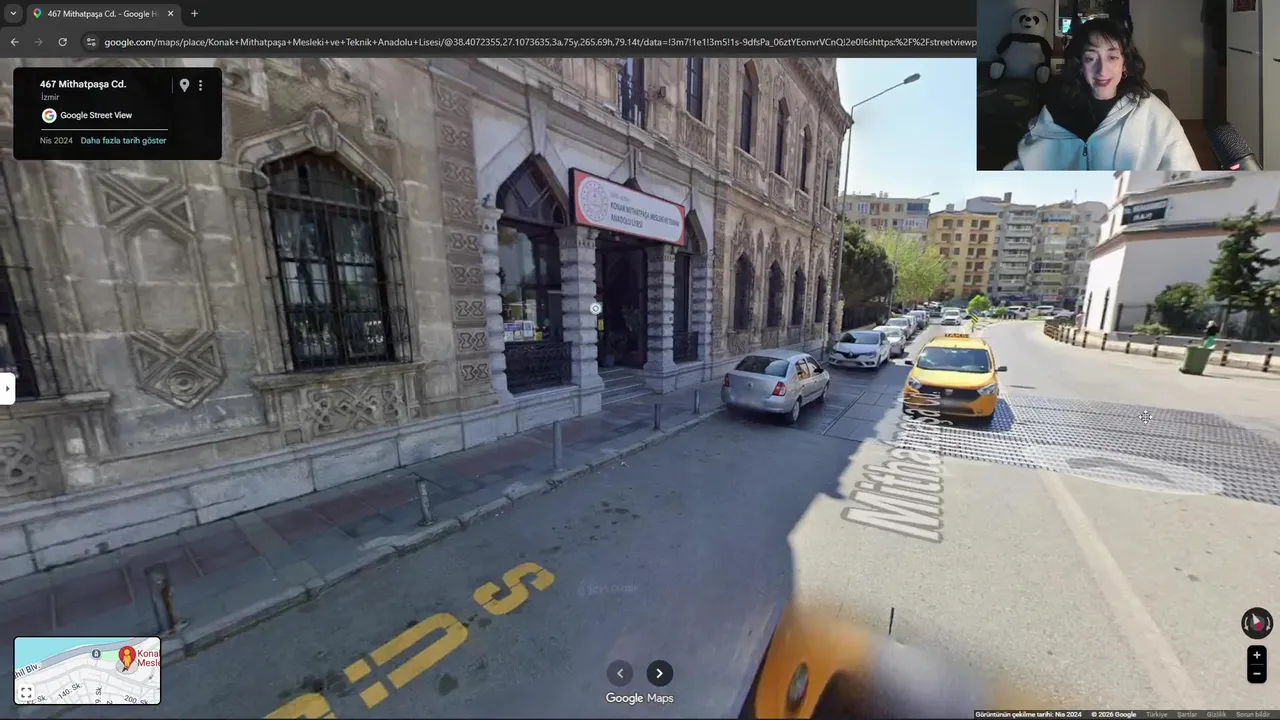The width and height of the screenshot is (1280, 720).
Task: Click the browser forward arrow
Action: pos(38,42)
